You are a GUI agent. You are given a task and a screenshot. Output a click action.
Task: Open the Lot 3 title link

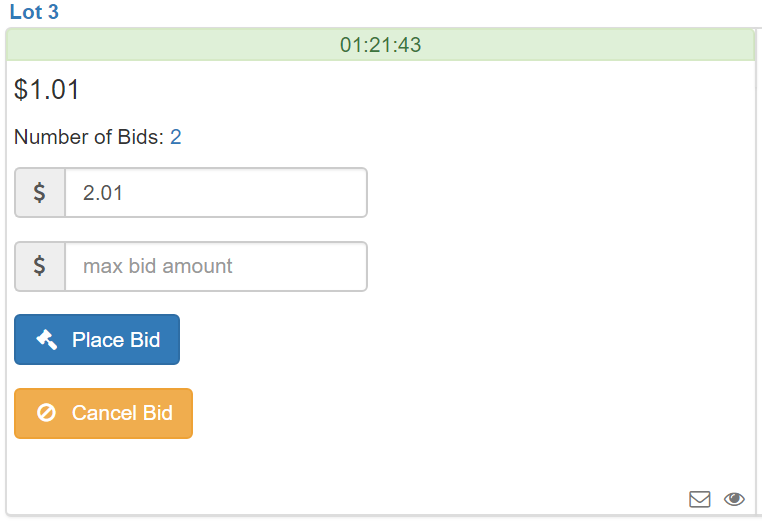click(x=34, y=12)
